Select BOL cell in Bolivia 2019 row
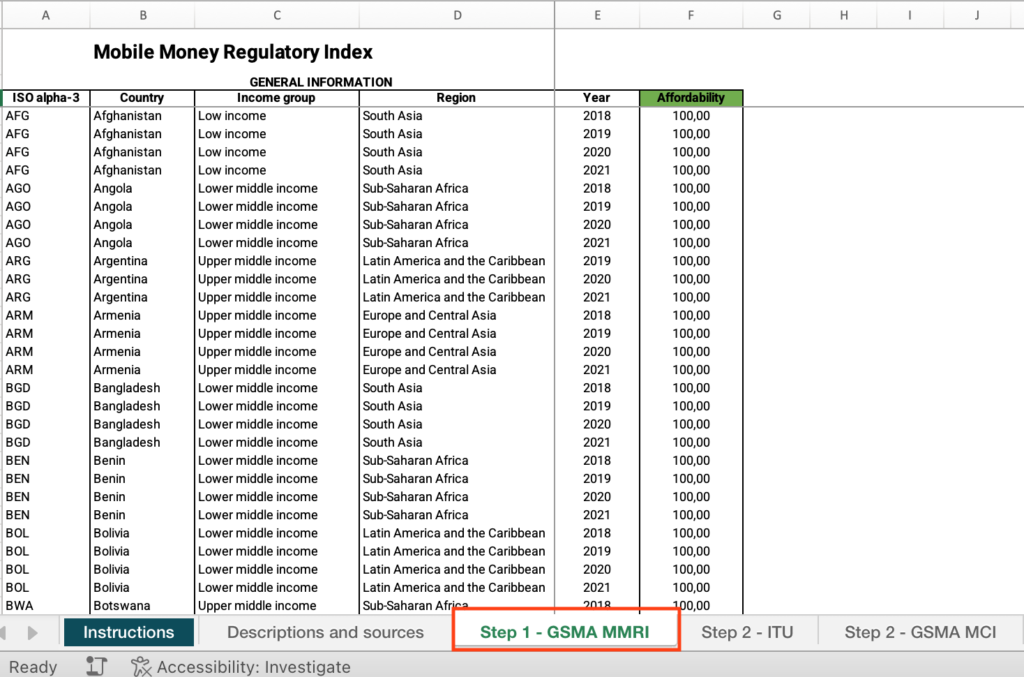Screen dimensions: 1024x677 (x=46, y=552)
